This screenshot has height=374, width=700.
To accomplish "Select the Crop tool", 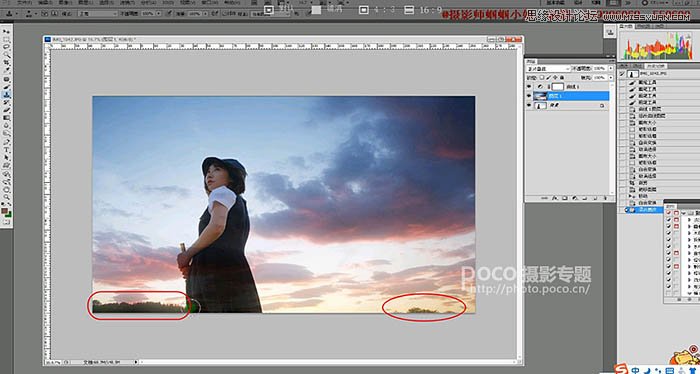I will pyautogui.click(x=8, y=62).
